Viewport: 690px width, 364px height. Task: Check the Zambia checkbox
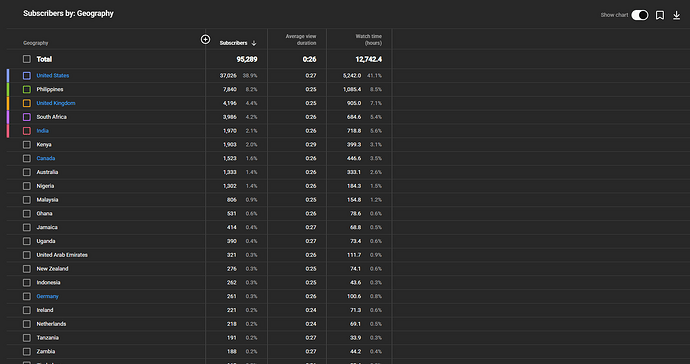[x=27, y=351]
